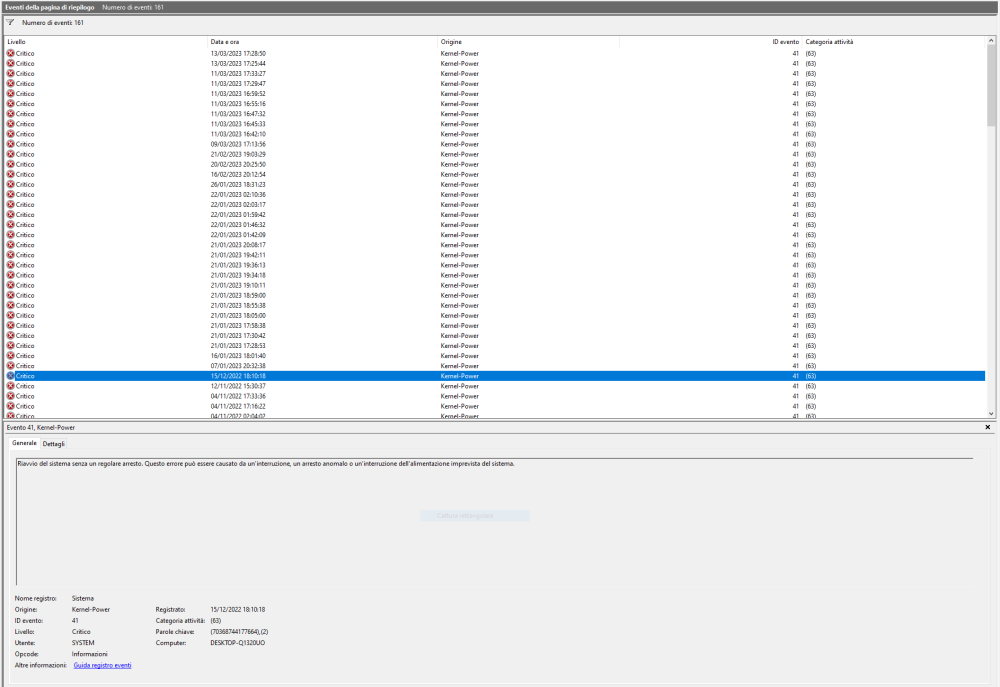Click the filter funnel icon beside event count
This screenshot has height=687, width=1000.
click(x=10, y=22)
